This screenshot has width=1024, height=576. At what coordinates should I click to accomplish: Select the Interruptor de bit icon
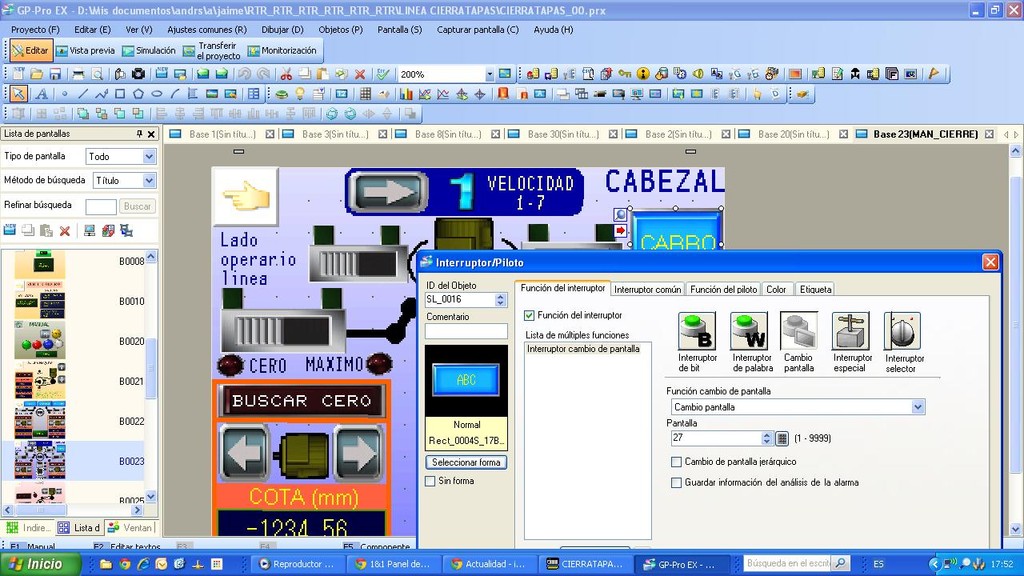[x=697, y=331]
